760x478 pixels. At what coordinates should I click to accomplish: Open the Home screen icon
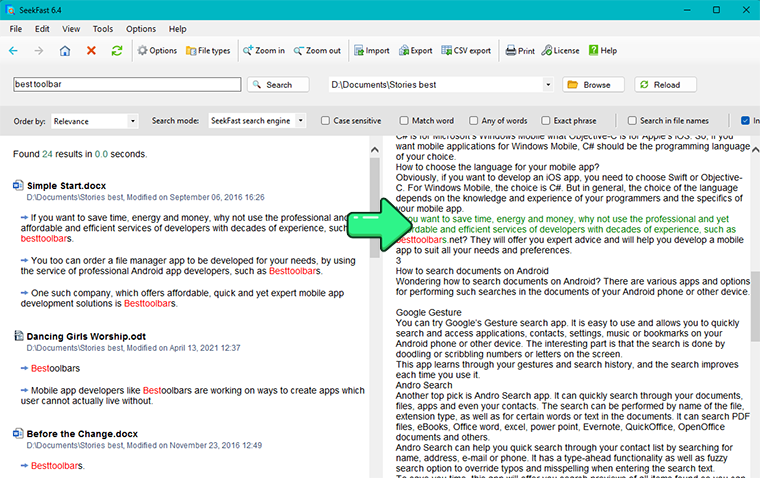(65, 50)
